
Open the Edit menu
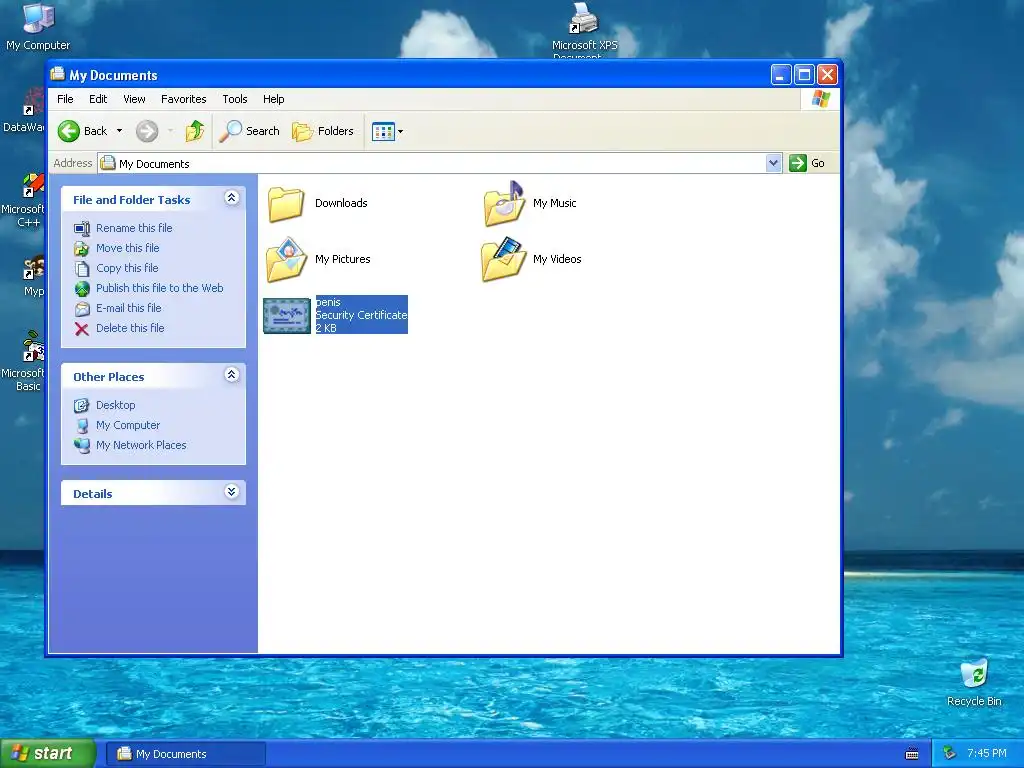pyautogui.click(x=98, y=99)
